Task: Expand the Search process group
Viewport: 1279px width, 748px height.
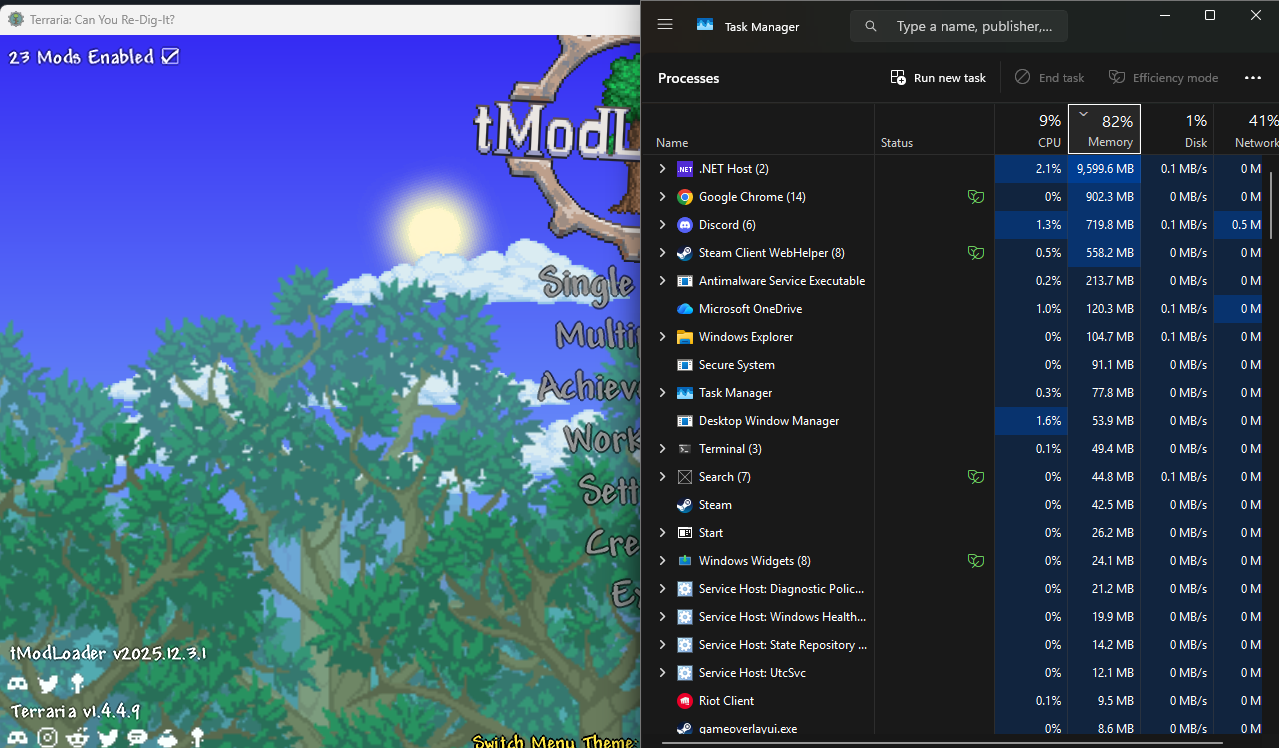Action: point(662,477)
